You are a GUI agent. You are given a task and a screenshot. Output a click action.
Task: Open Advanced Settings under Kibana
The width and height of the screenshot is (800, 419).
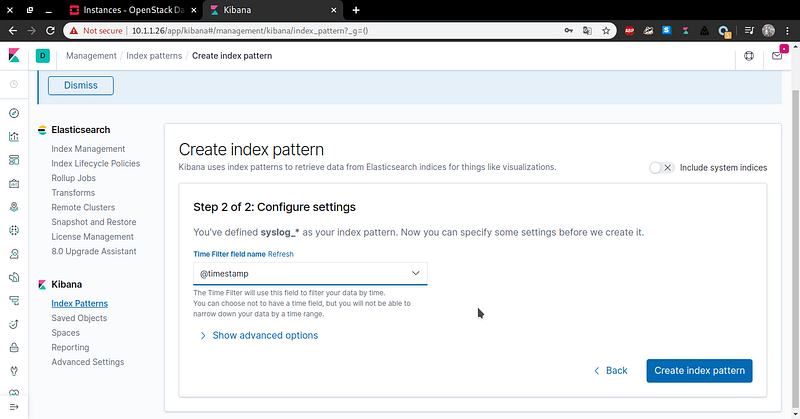pyautogui.click(x=88, y=362)
